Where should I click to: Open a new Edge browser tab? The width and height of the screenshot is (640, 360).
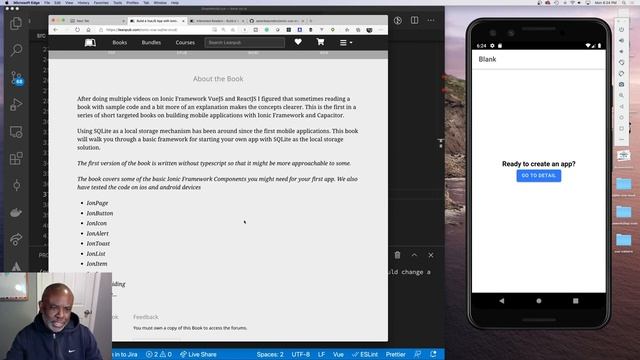(x=311, y=21)
